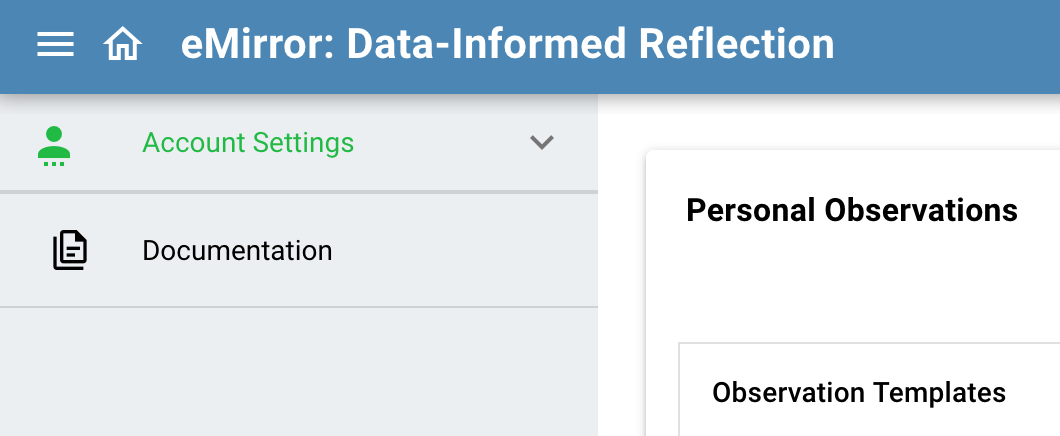Click the eMirror: Data-Informed Reflection title
This screenshot has width=1060, height=436.
[x=508, y=45]
